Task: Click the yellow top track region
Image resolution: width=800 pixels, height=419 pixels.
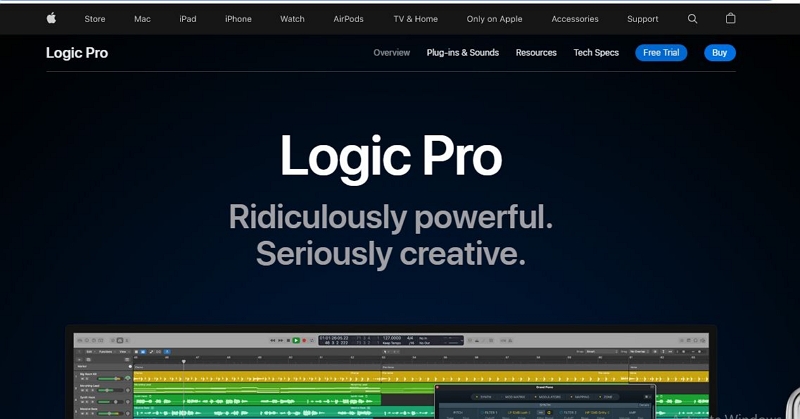Action: 421,378
